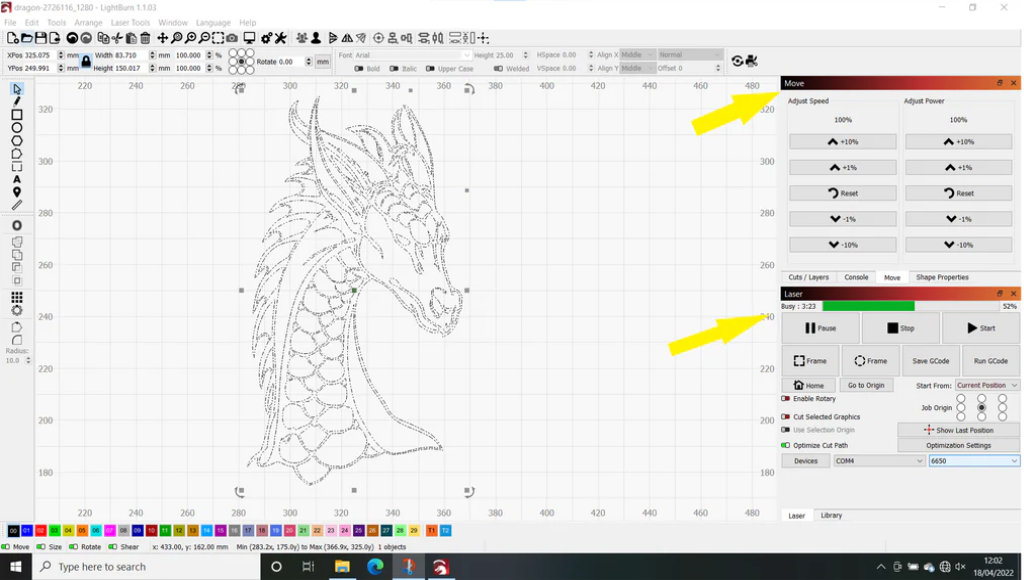Open the Font Arial dropdown

413,56
